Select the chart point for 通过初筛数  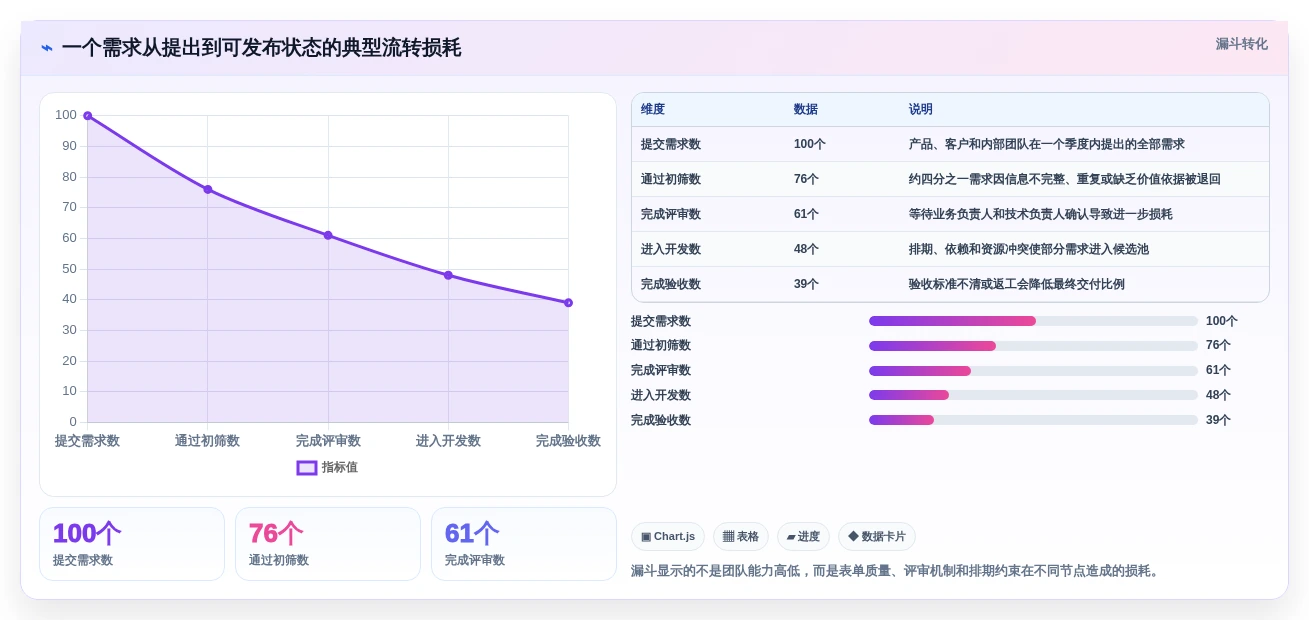pos(208,189)
